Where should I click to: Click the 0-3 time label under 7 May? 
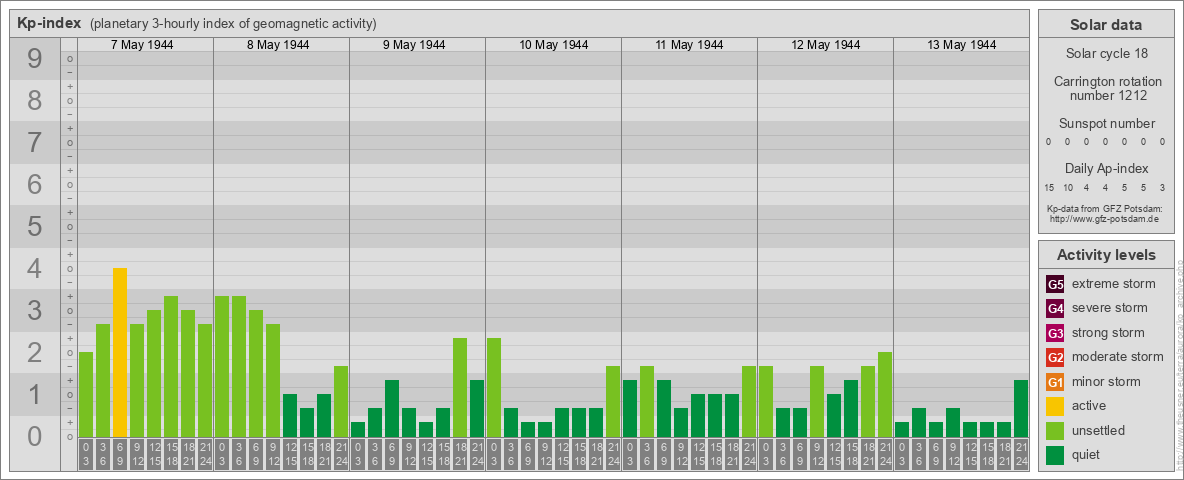tap(86, 454)
